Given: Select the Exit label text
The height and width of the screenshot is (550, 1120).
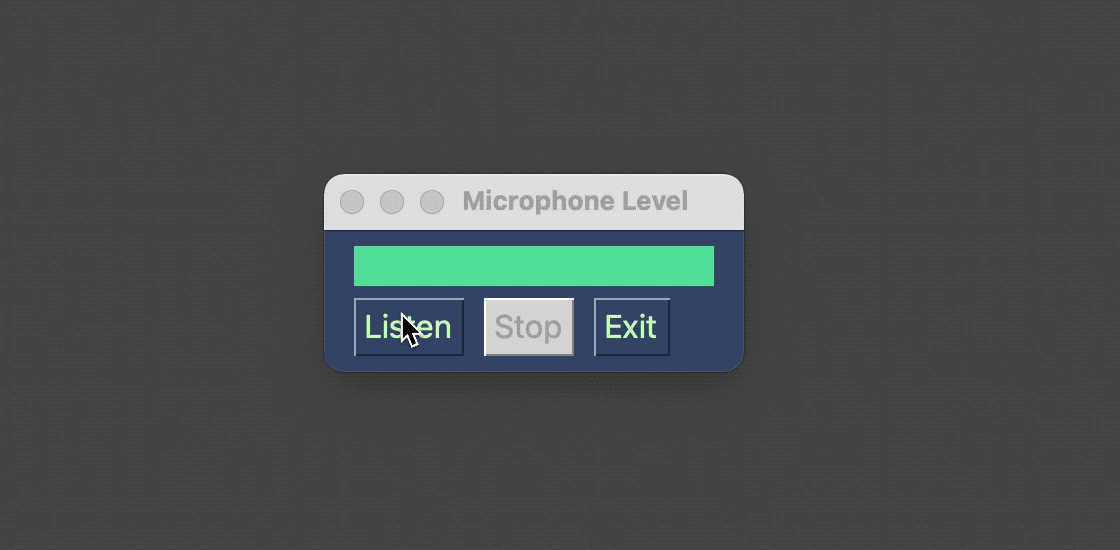Looking at the screenshot, I should pyautogui.click(x=630, y=327).
